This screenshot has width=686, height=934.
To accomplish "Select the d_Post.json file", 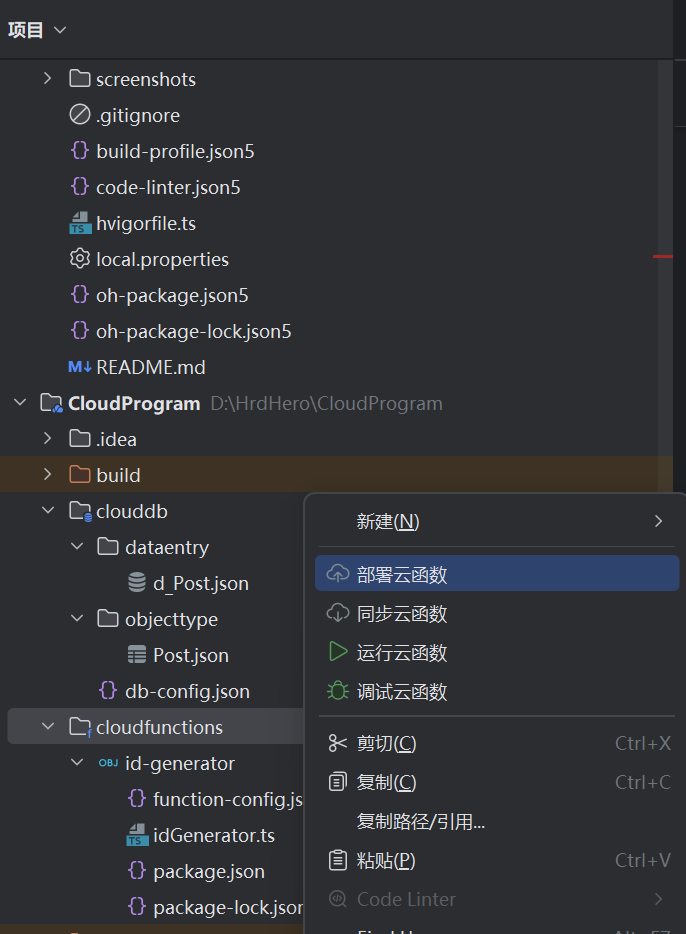I will pos(200,583).
